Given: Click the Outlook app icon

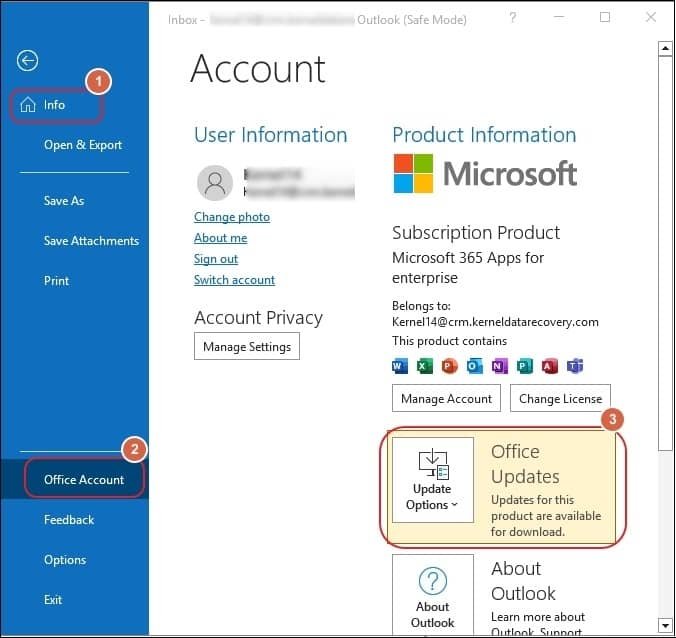Looking at the screenshot, I should pos(475,366).
